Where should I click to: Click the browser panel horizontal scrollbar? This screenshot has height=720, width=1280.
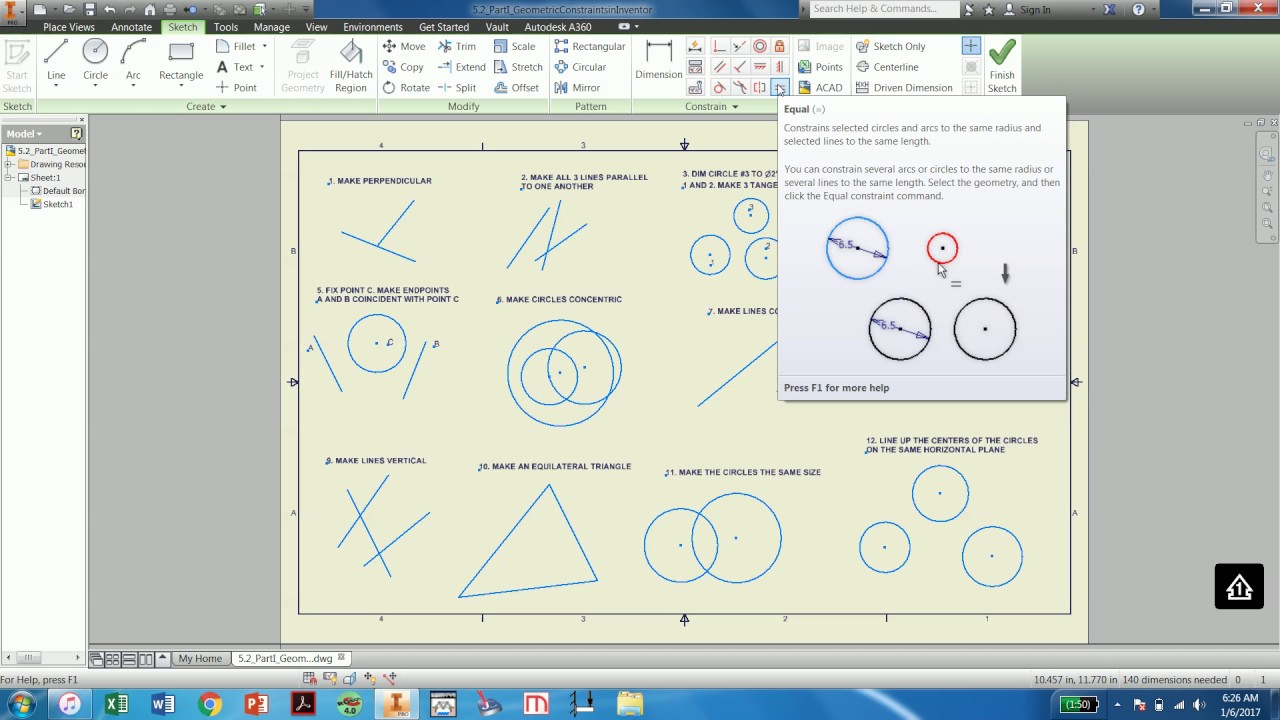pos(43,657)
